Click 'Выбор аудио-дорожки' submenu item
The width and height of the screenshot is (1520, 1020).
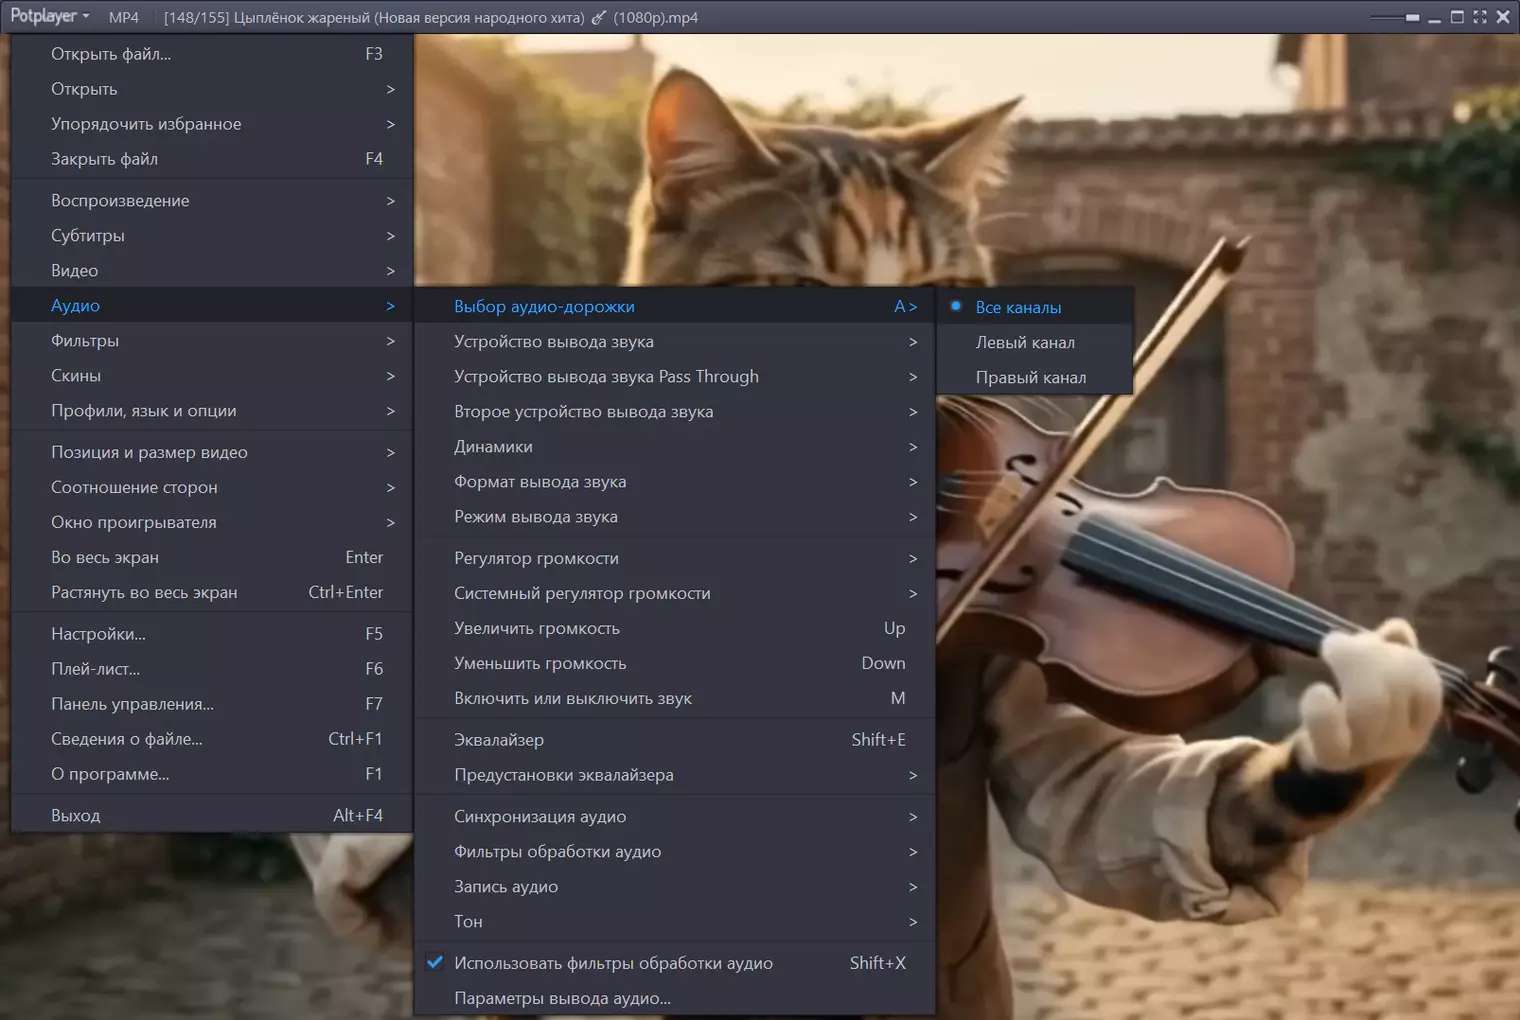tap(675, 307)
